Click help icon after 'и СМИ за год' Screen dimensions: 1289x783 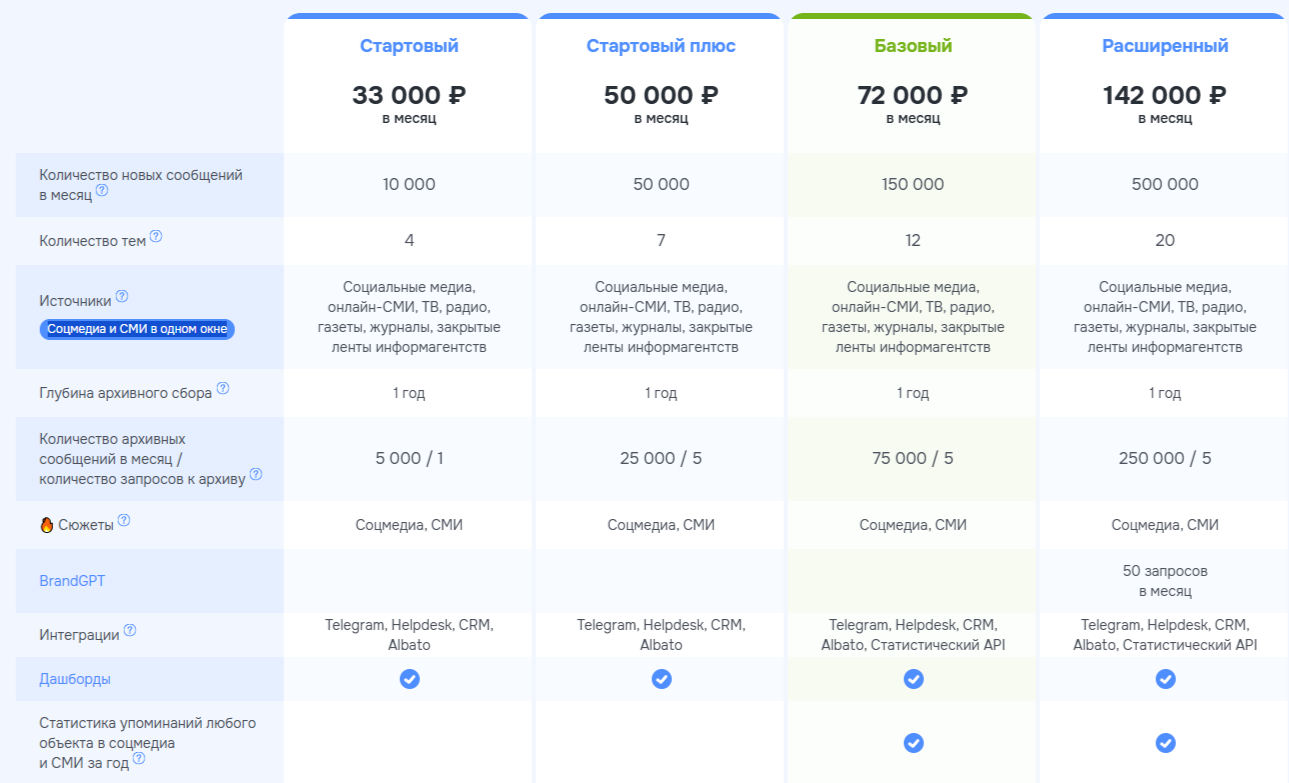(x=139, y=758)
